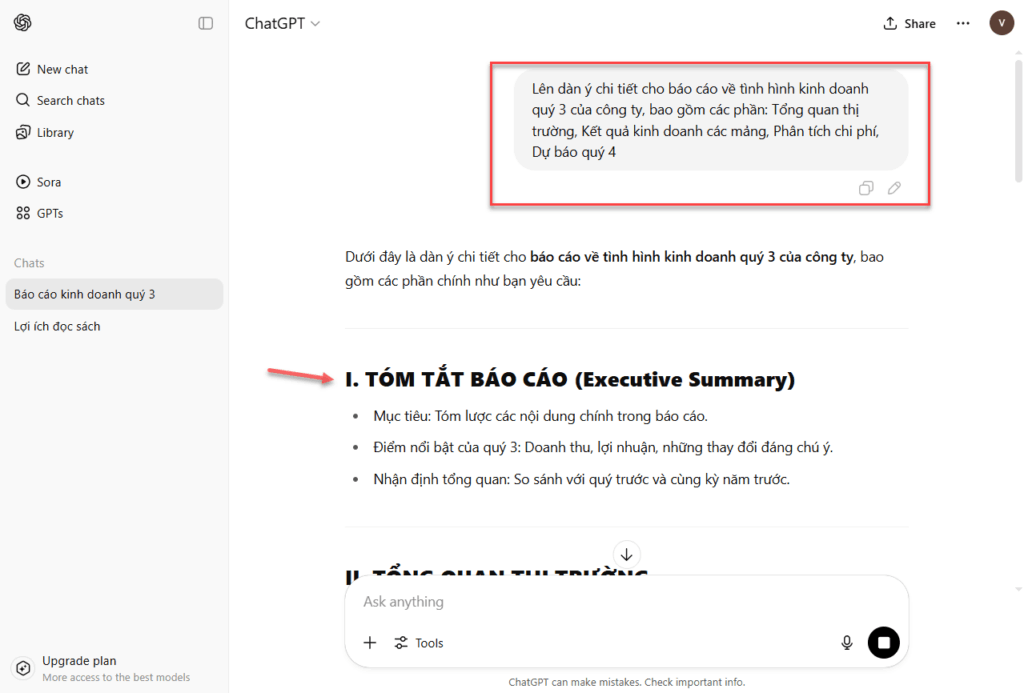This screenshot has width=1024, height=693.
Task: Open the 'Lợi ích đọc sách' chat
Action: (x=57, y=326)
